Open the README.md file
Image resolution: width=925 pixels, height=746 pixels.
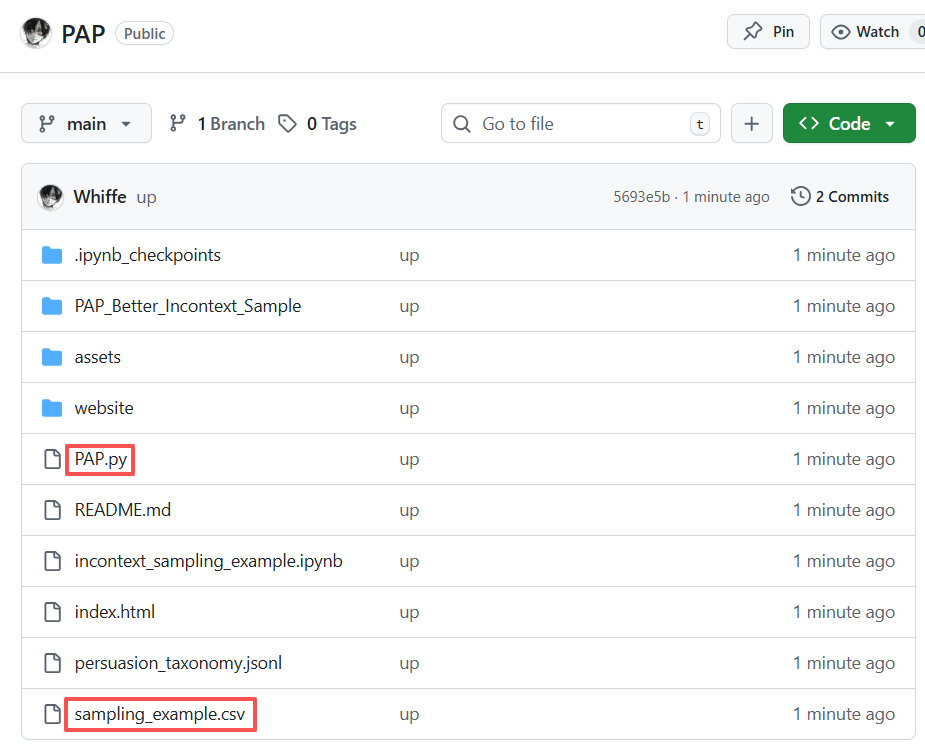[123, 510]
